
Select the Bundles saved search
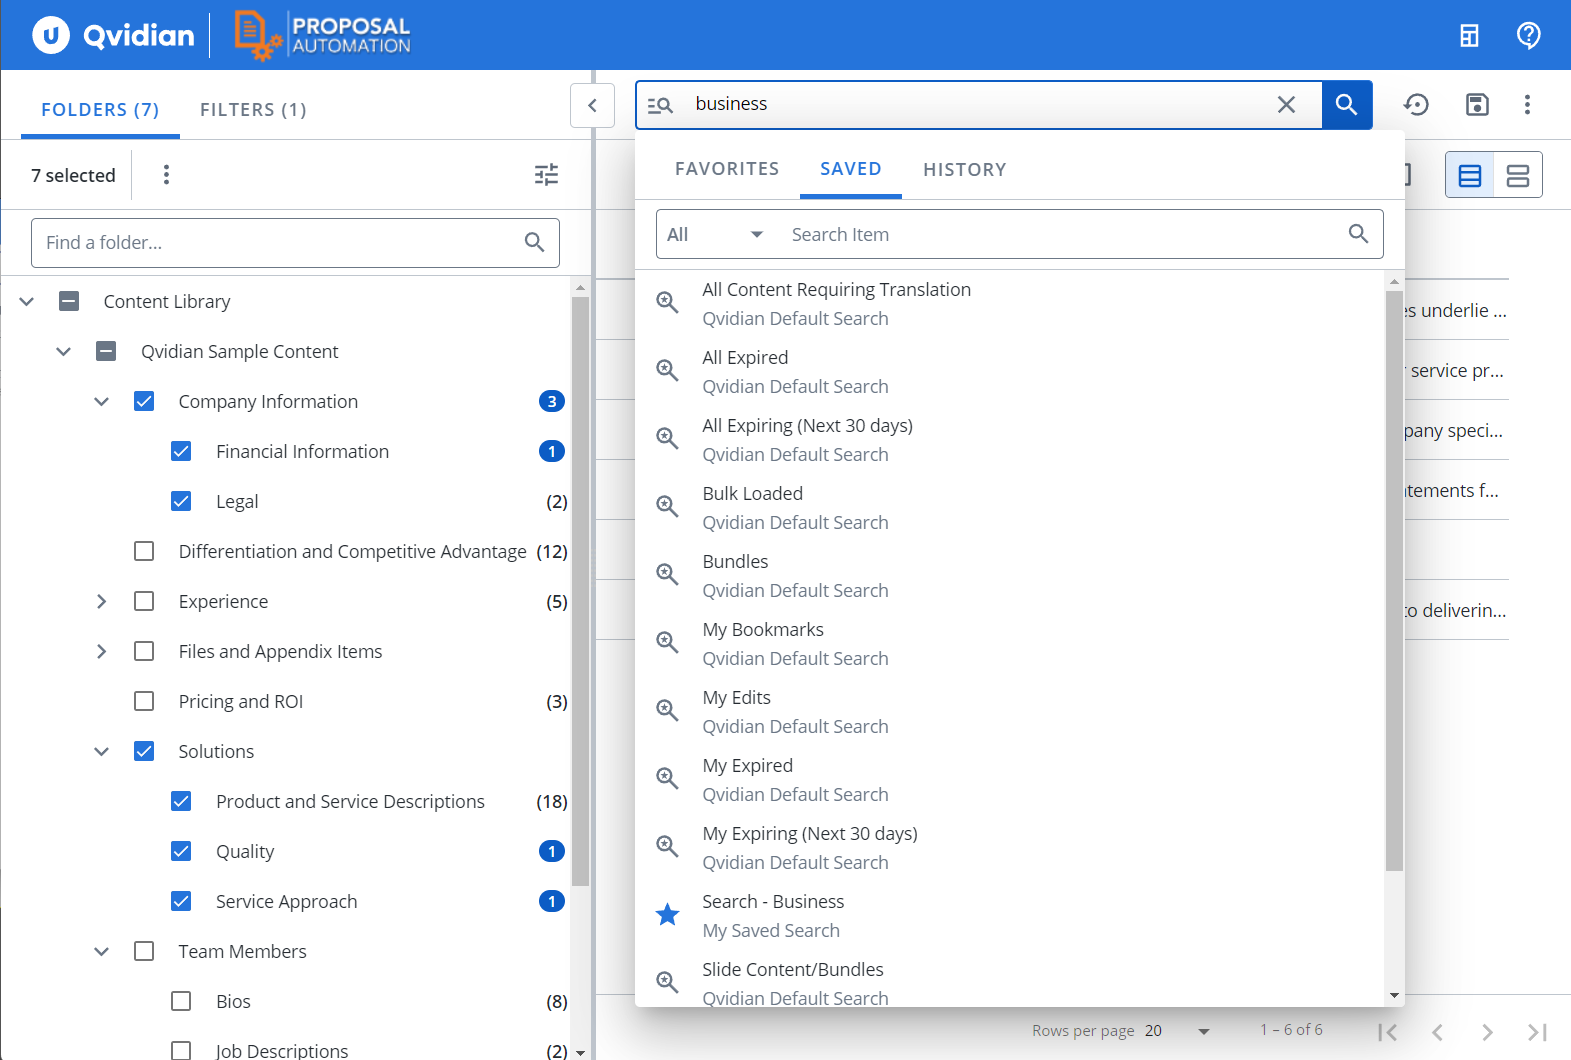pyautogui.click(x=1010, y=576)
